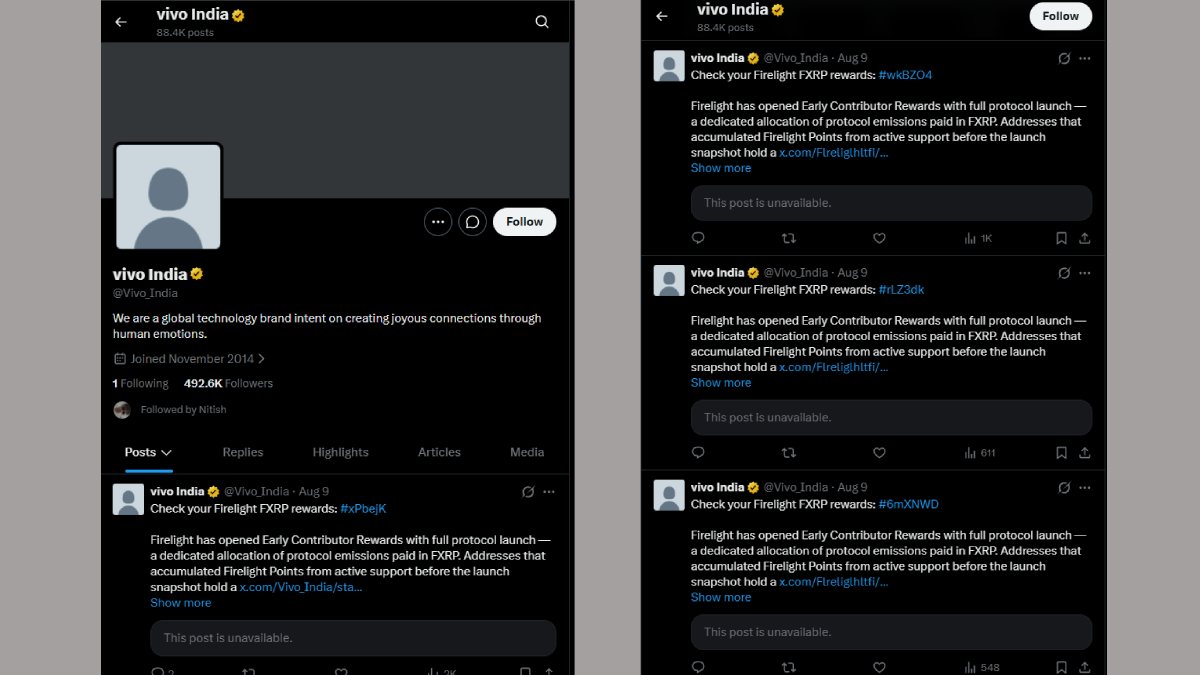Open Grok icon on #xPbejK post

click(528, 492)
